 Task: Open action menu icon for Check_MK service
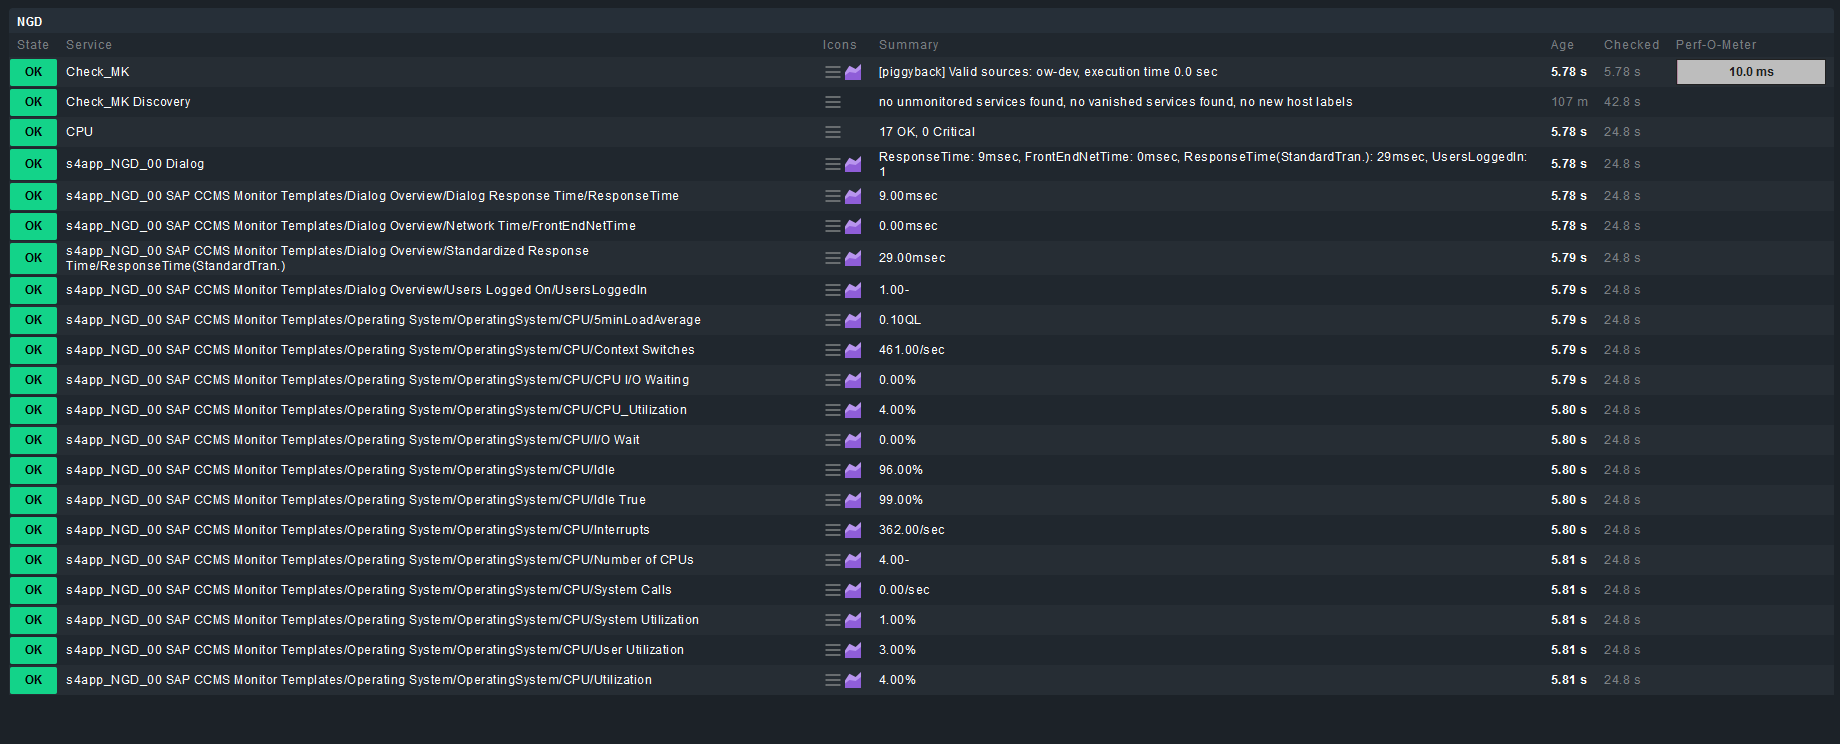832,72
